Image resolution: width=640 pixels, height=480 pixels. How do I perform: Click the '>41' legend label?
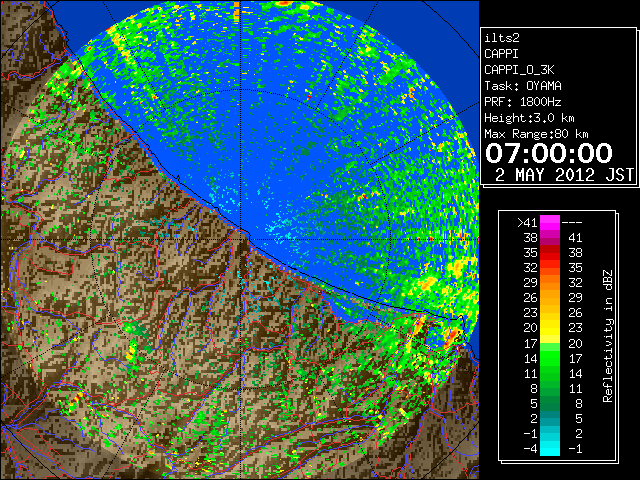pos(527,222)
